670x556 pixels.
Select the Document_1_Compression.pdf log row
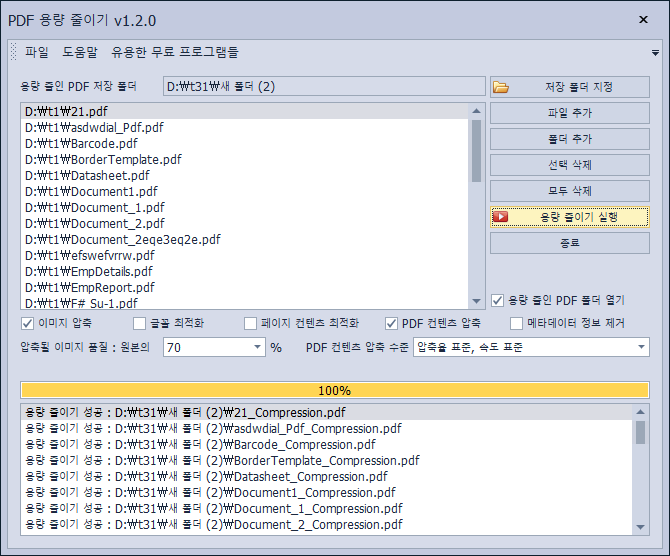pos(327,509)
